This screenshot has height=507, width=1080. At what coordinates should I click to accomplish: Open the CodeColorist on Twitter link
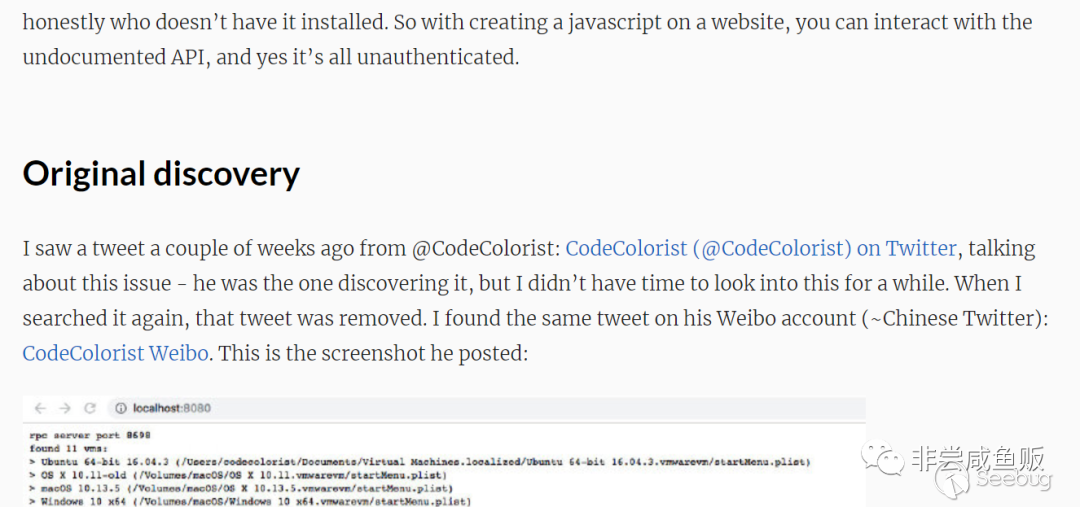pos(760,248)
